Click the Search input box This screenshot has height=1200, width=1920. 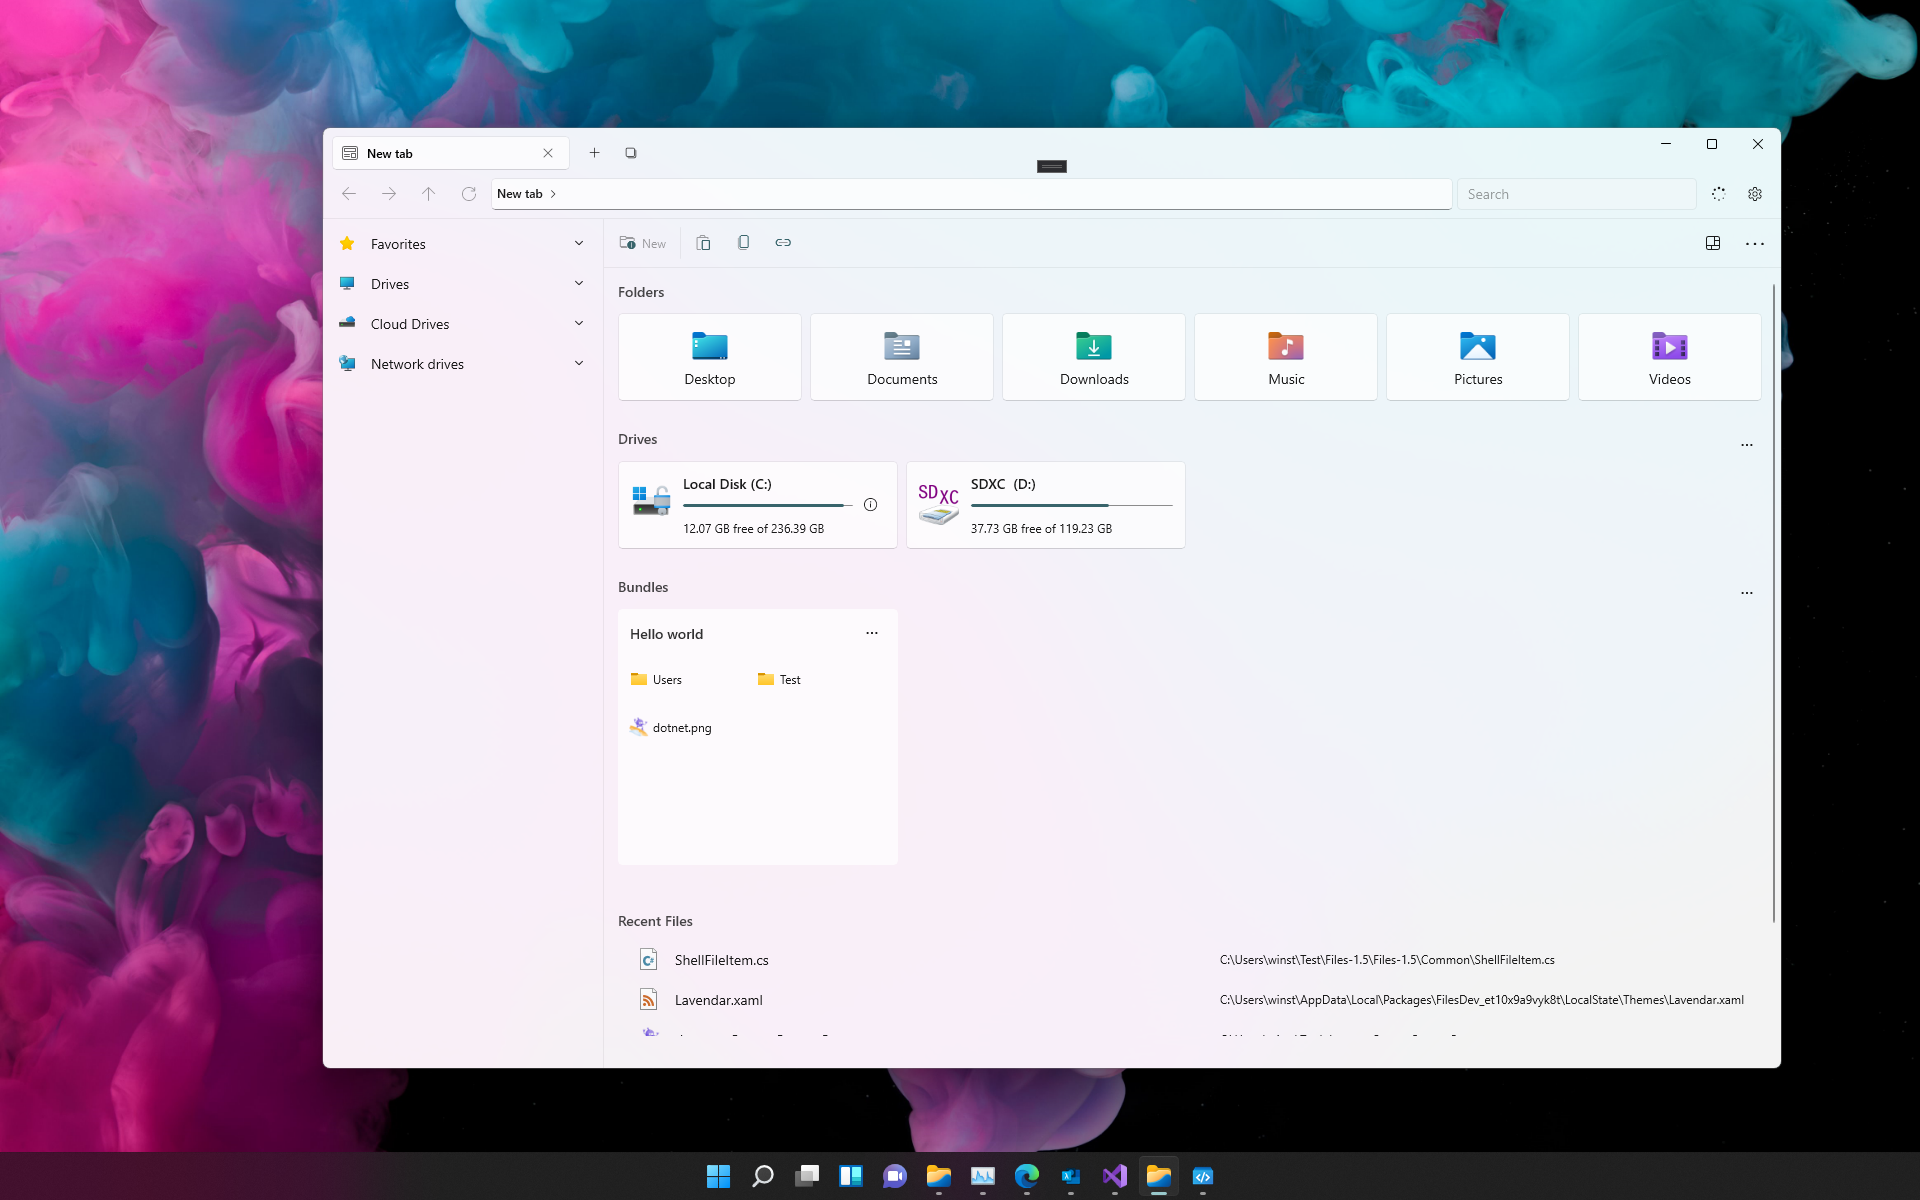pyautogui.click(x=1576, y=194)
